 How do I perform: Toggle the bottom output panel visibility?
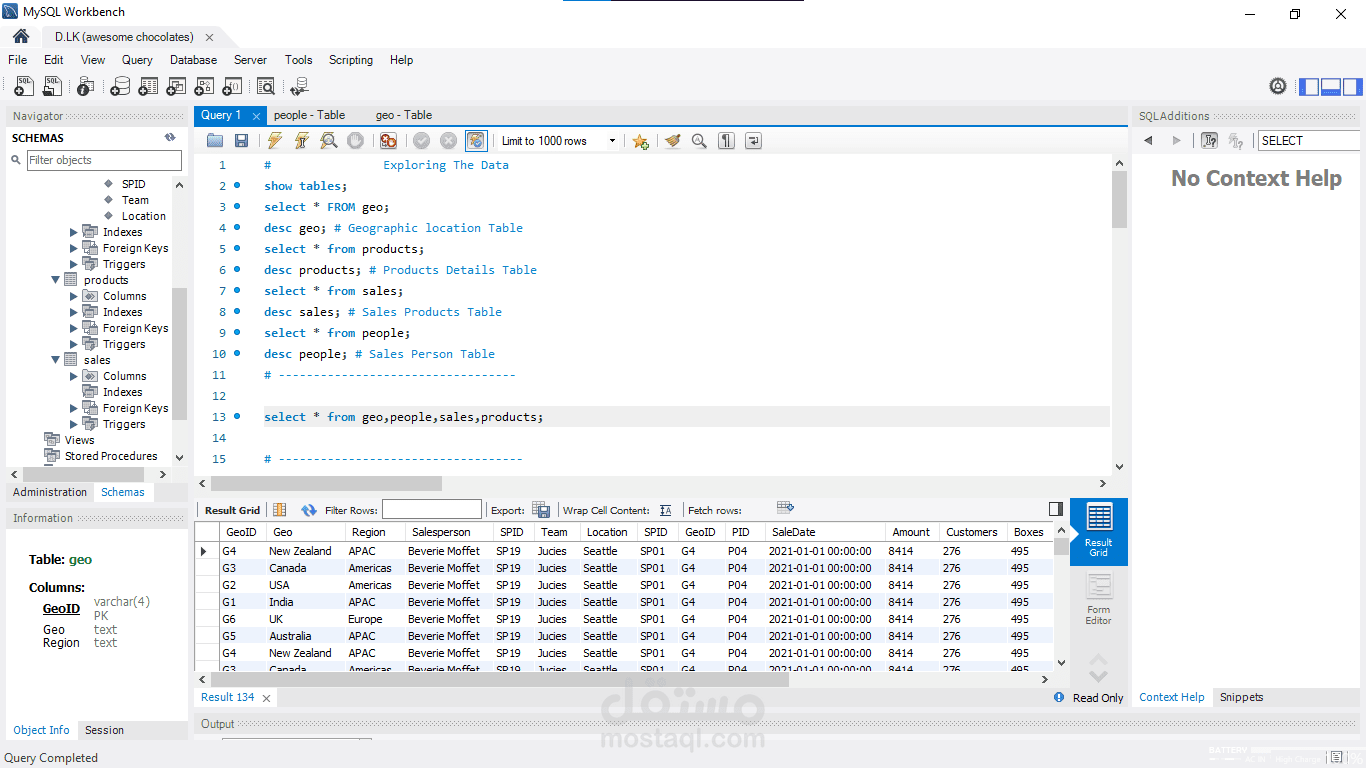point(1331,87)
